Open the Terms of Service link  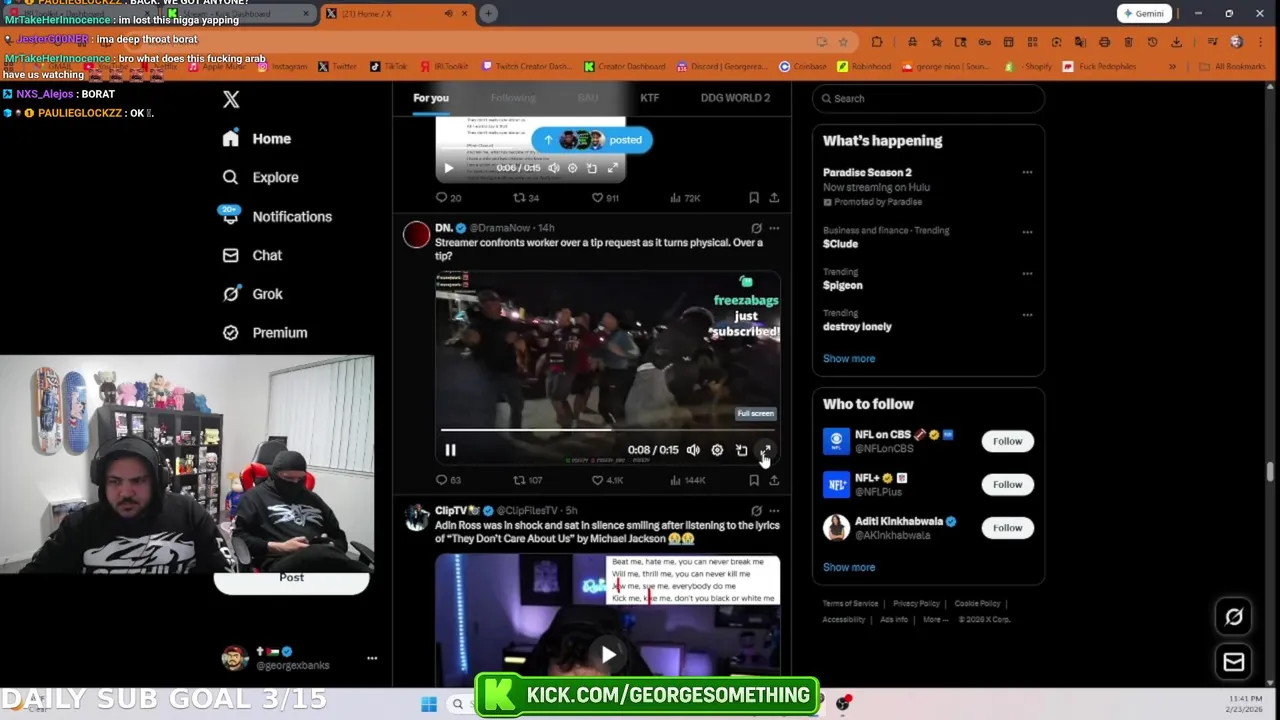[x=850, y=604]
